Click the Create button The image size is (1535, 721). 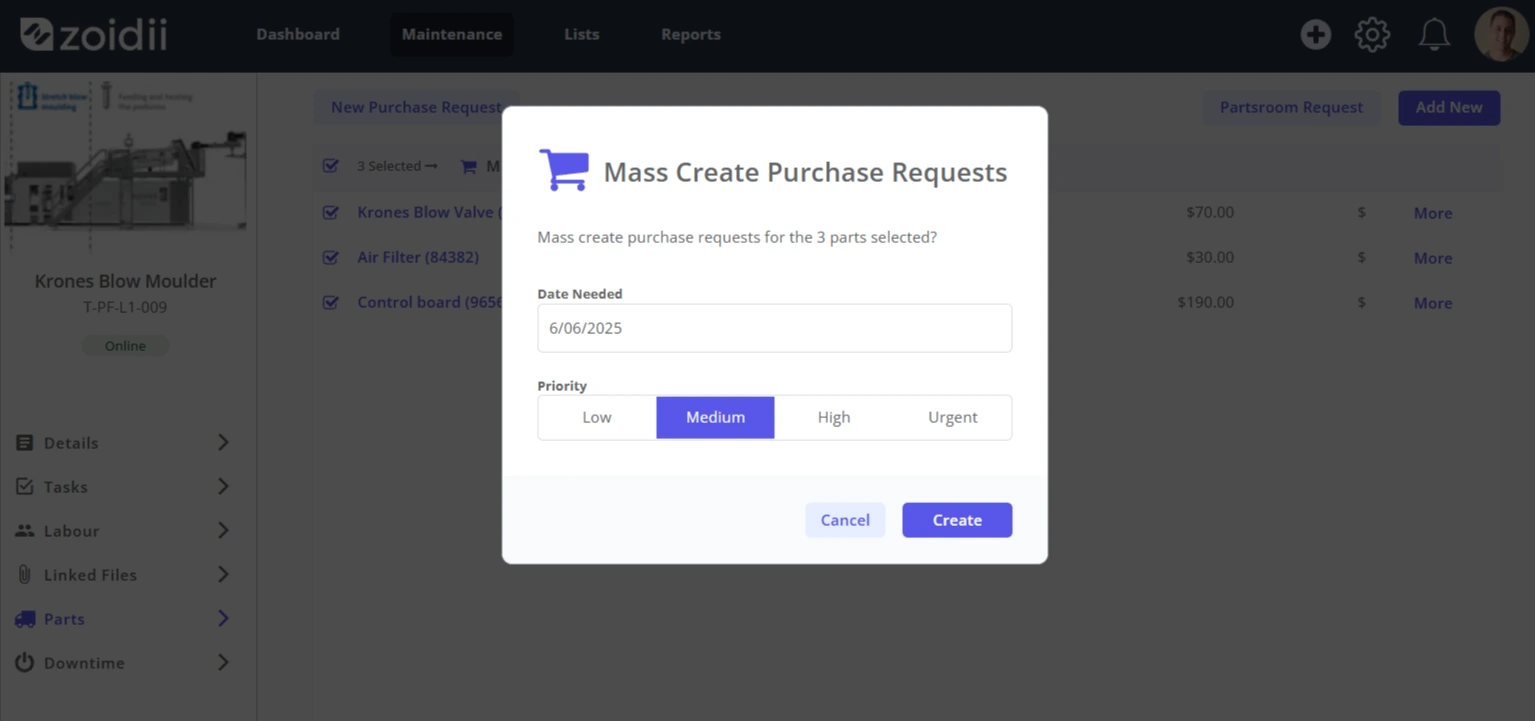click(957, 520)
